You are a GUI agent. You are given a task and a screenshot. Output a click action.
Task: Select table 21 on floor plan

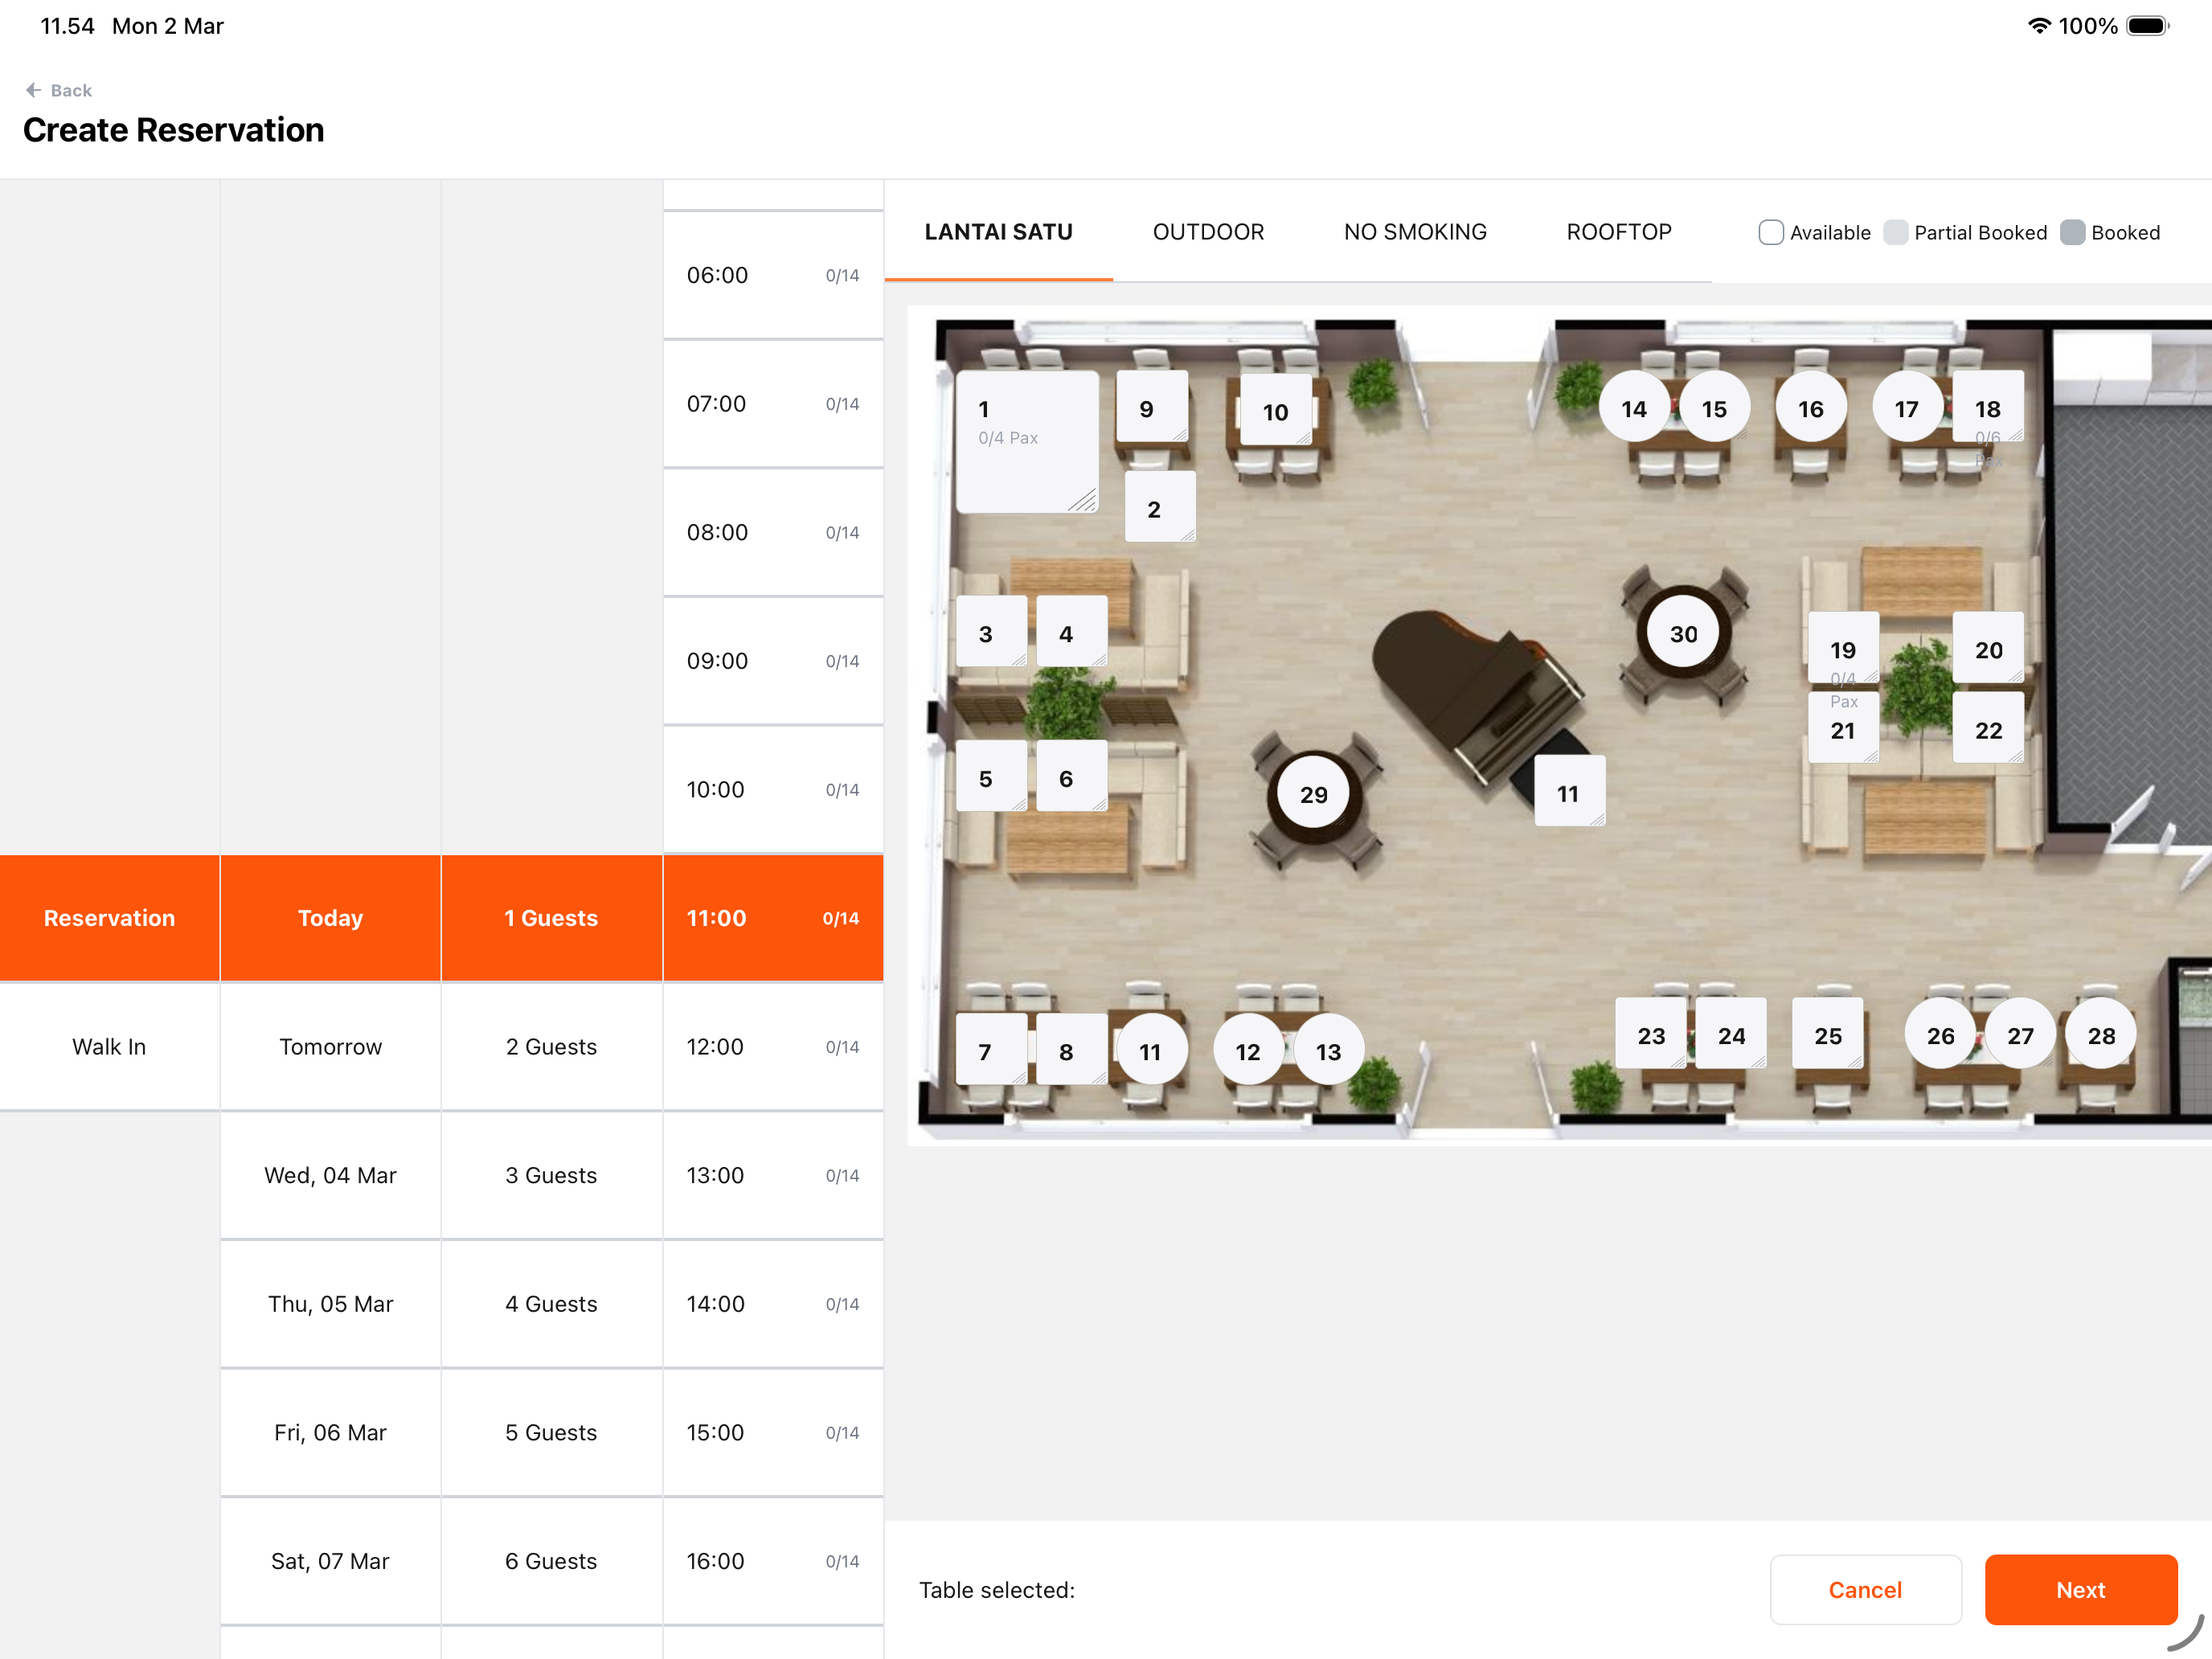[x=1843, y=728]
